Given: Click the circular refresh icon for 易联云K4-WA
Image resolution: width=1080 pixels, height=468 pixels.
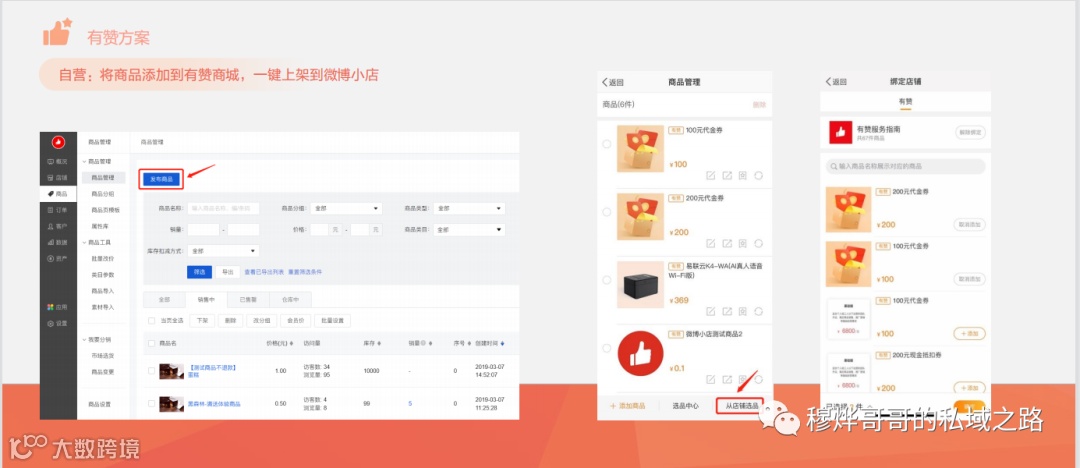Looking at the screenshot, I should pos(758,311).
